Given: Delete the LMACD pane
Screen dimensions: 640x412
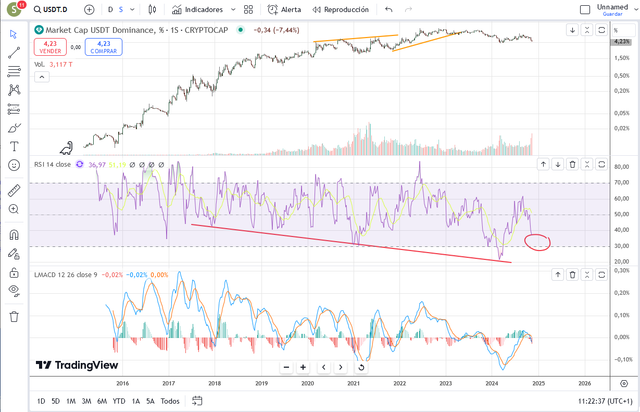Looking at the screenshot, I should [572, 275].
